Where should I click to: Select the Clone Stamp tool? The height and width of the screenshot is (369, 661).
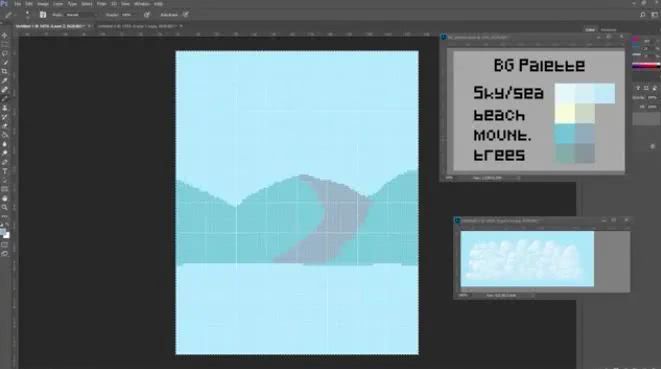pos(5,108)
